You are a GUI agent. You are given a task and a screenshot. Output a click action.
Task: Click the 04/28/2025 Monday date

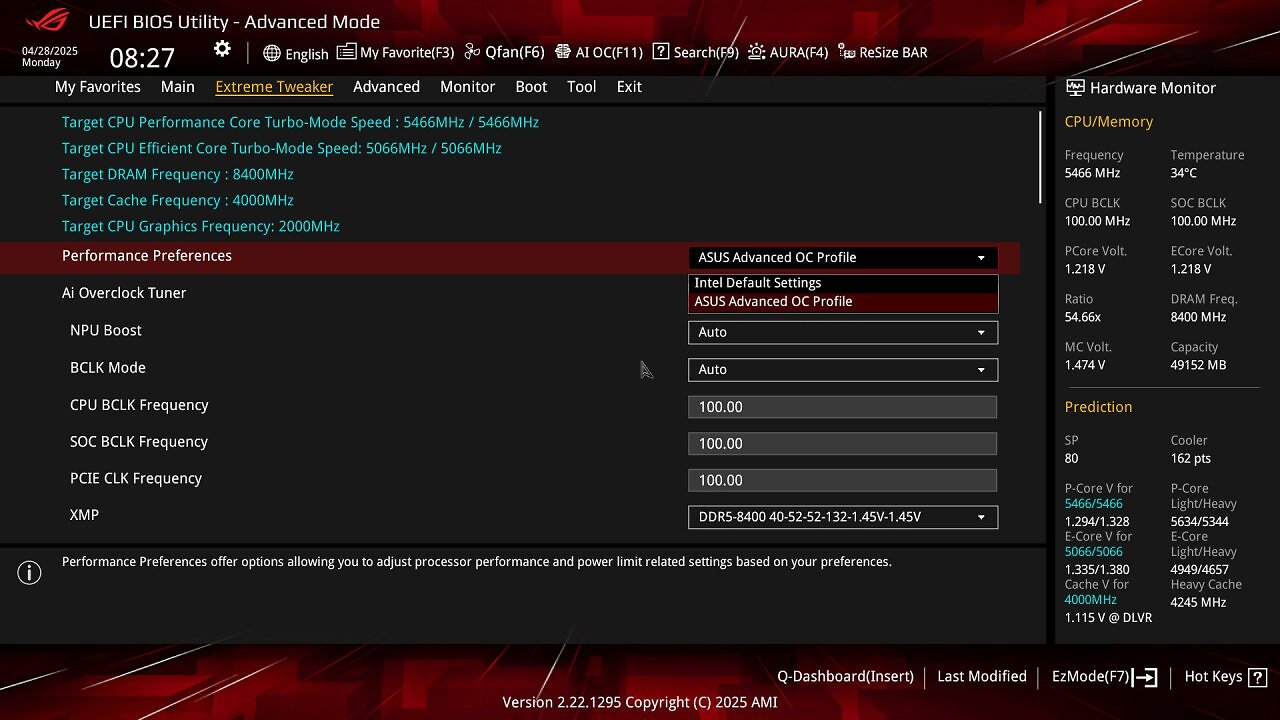(50, 56)
